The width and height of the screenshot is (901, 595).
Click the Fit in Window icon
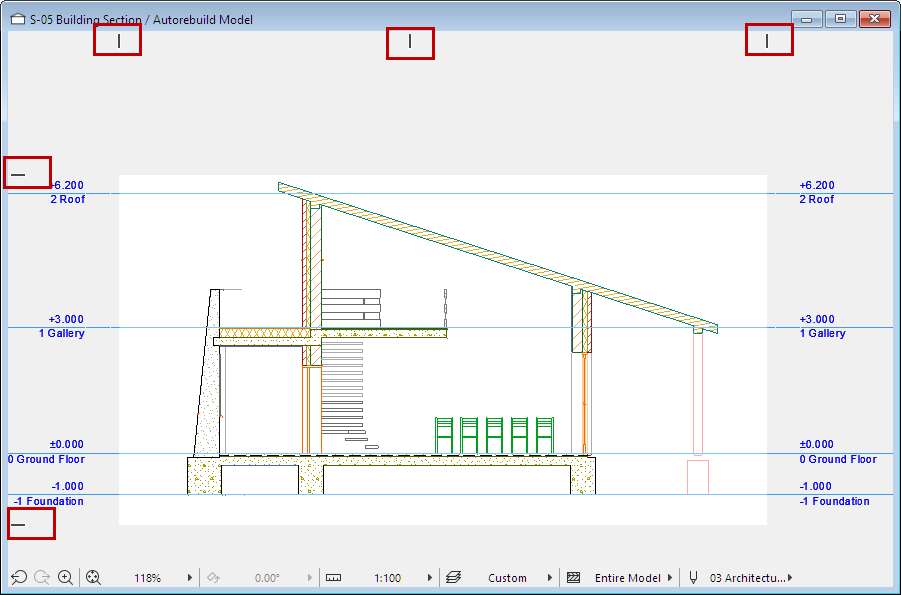93,577
